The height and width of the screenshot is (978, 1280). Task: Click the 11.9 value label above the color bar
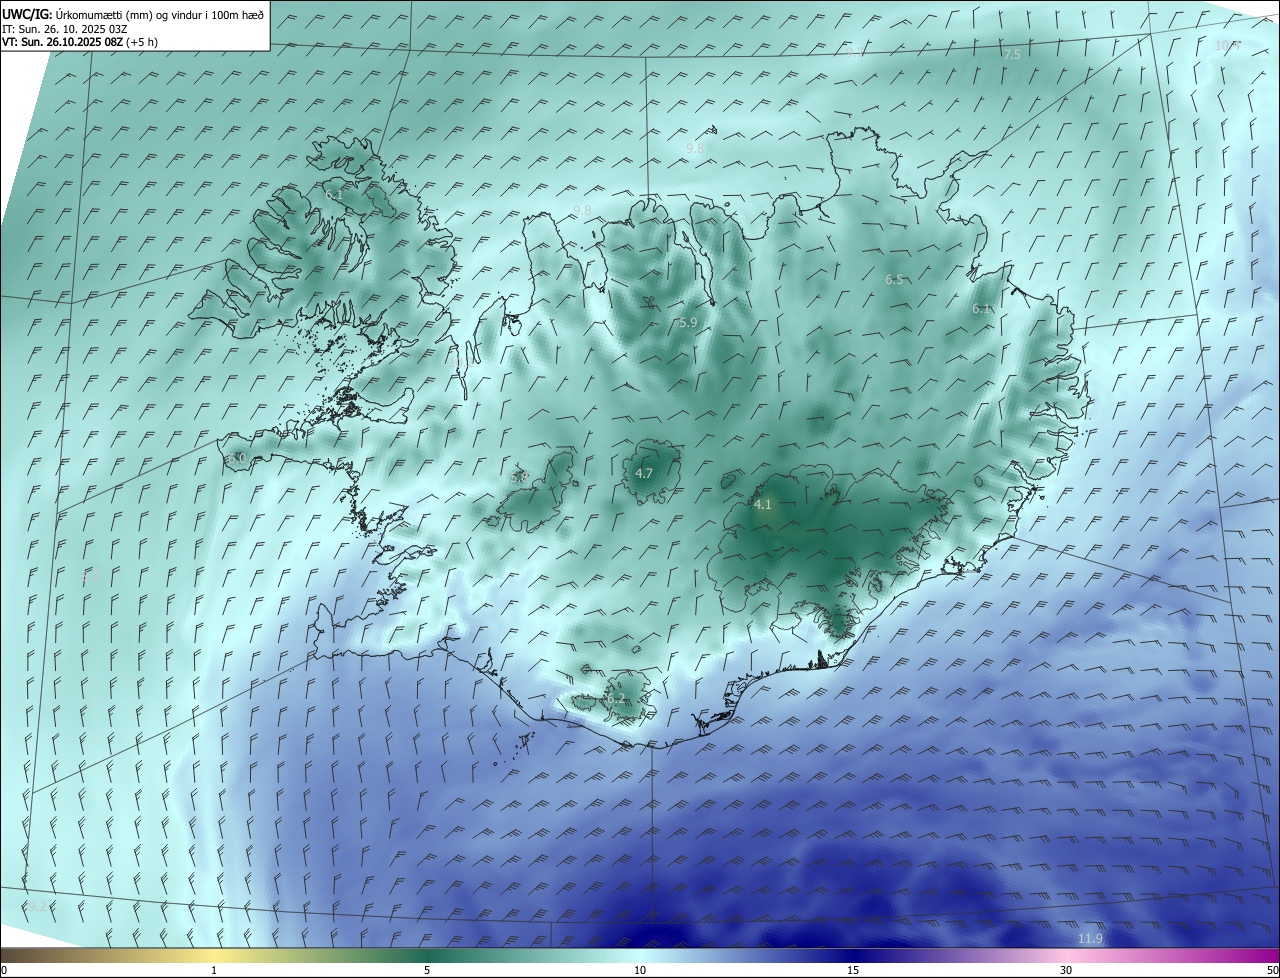coord(1090,938)
